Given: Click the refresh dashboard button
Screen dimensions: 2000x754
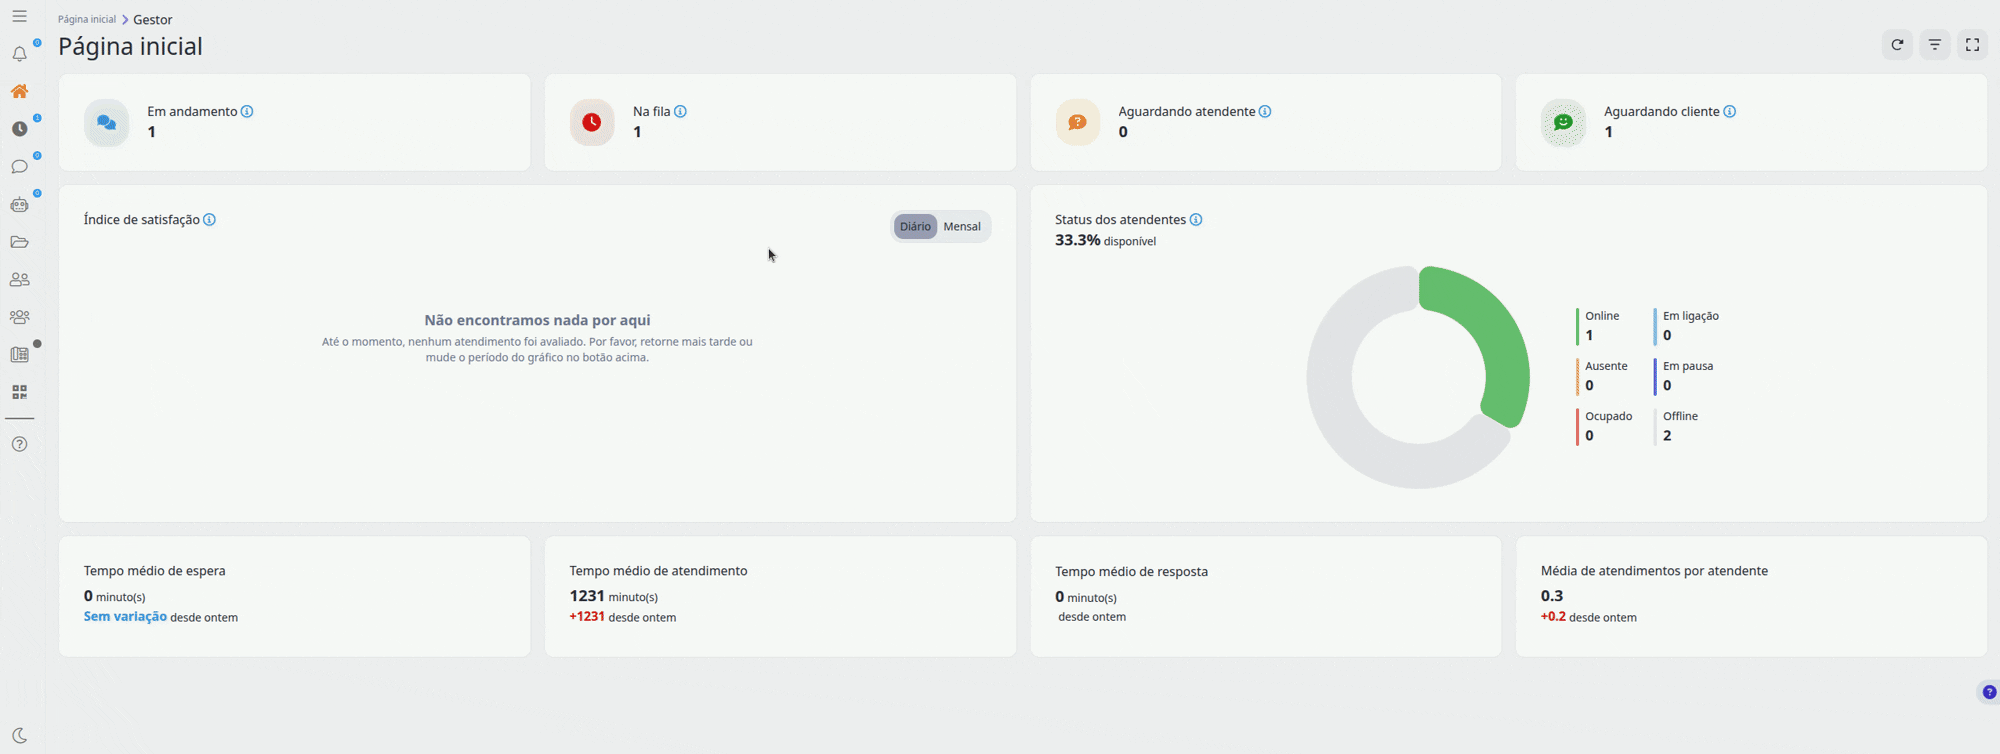Looking at the screenshot, I should tap(1897, 45).
